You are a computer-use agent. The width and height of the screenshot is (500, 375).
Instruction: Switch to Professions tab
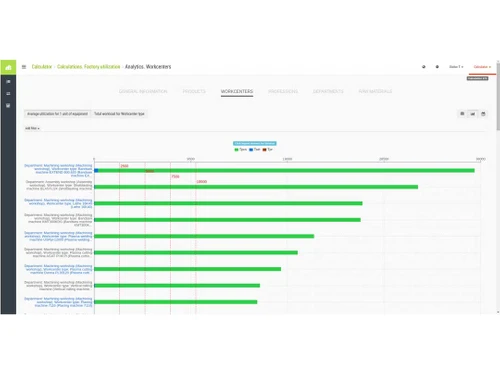click(x=283, y=91)
